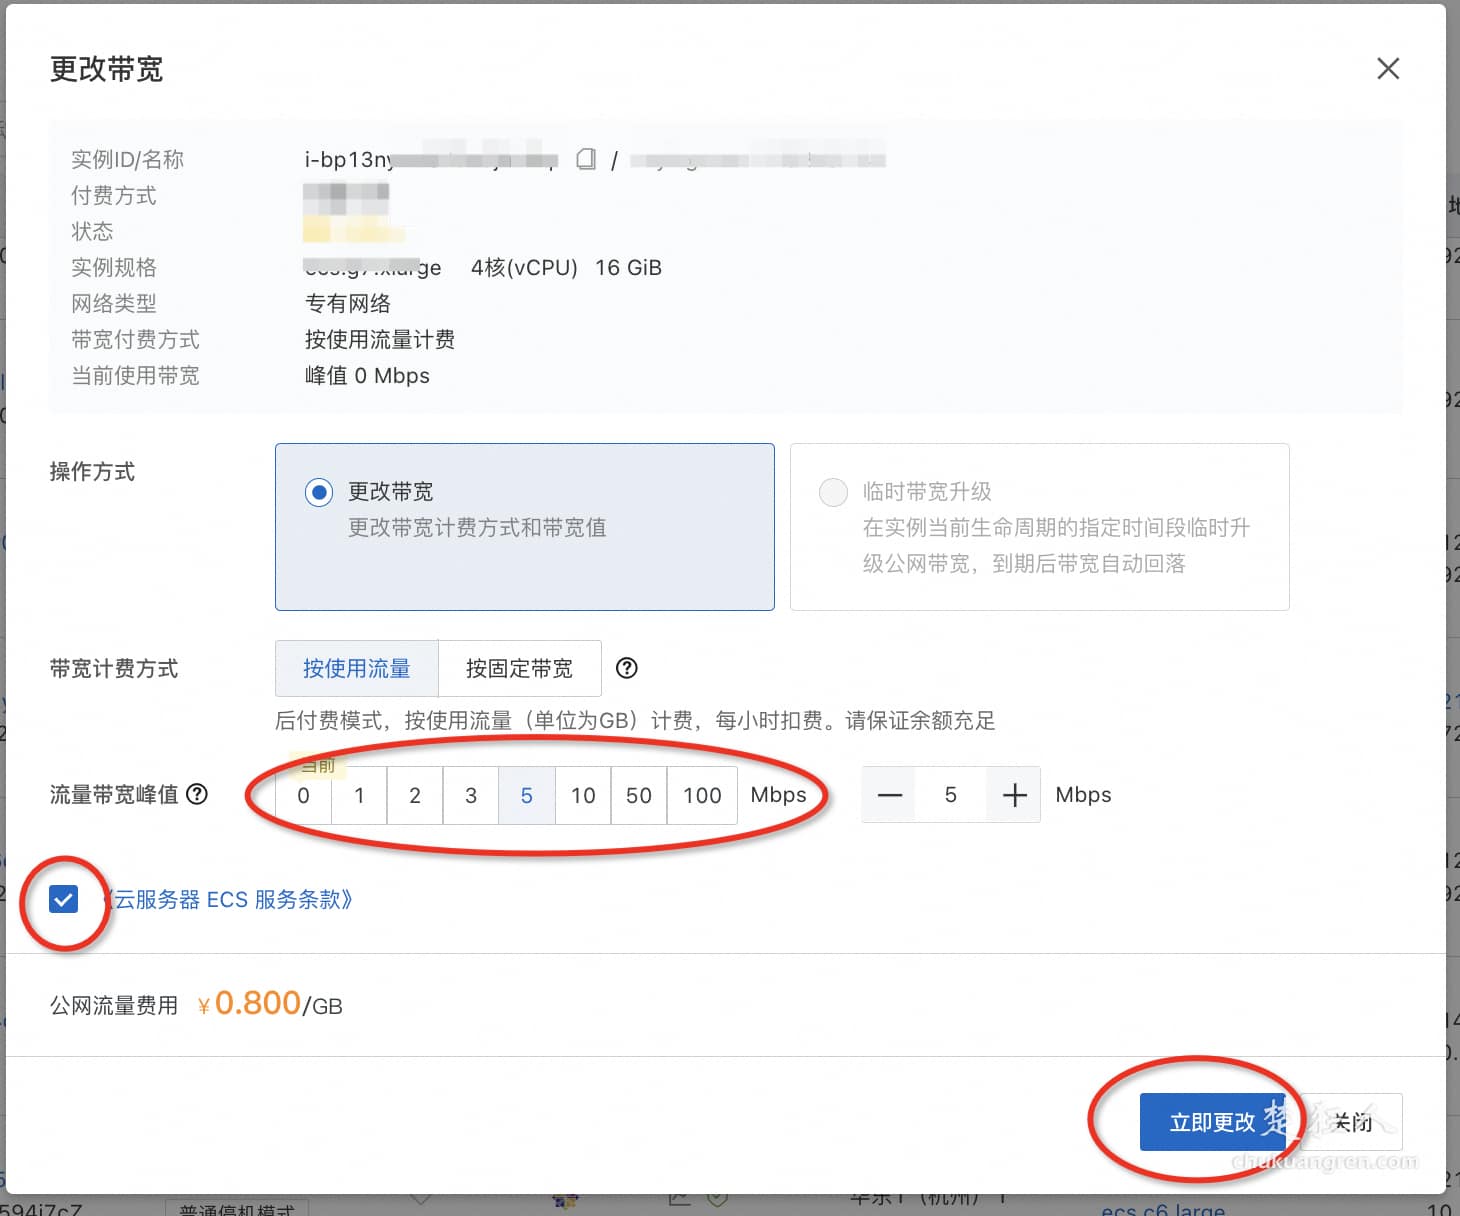
Task: Click the minus icon to lower bandwidth
Action: tap(888, 794)
